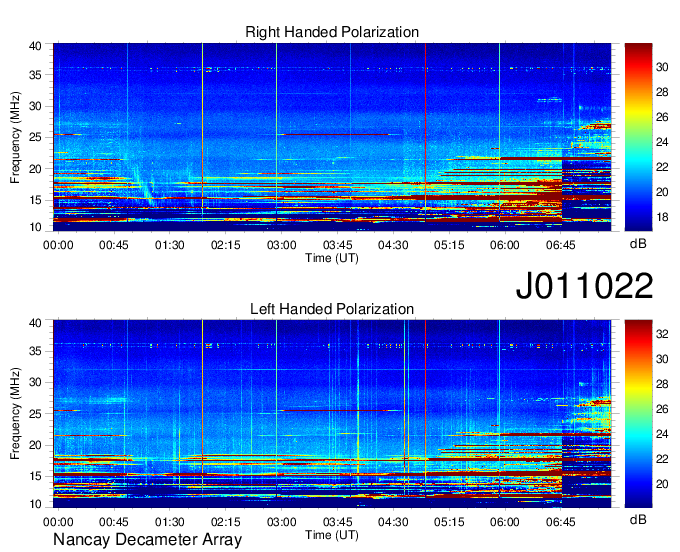Click the Nancay Decameter Array caption
680x552 pixels.
pyautogui.click(x=147, y=539)
